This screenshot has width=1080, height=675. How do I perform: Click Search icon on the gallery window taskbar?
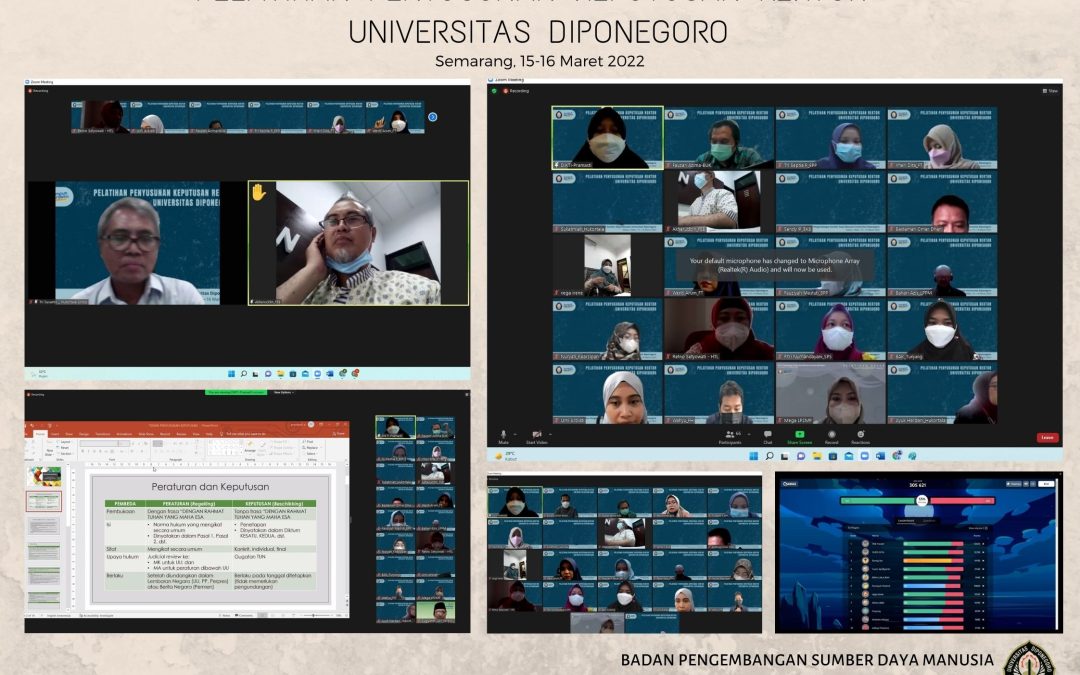point(770,456)
